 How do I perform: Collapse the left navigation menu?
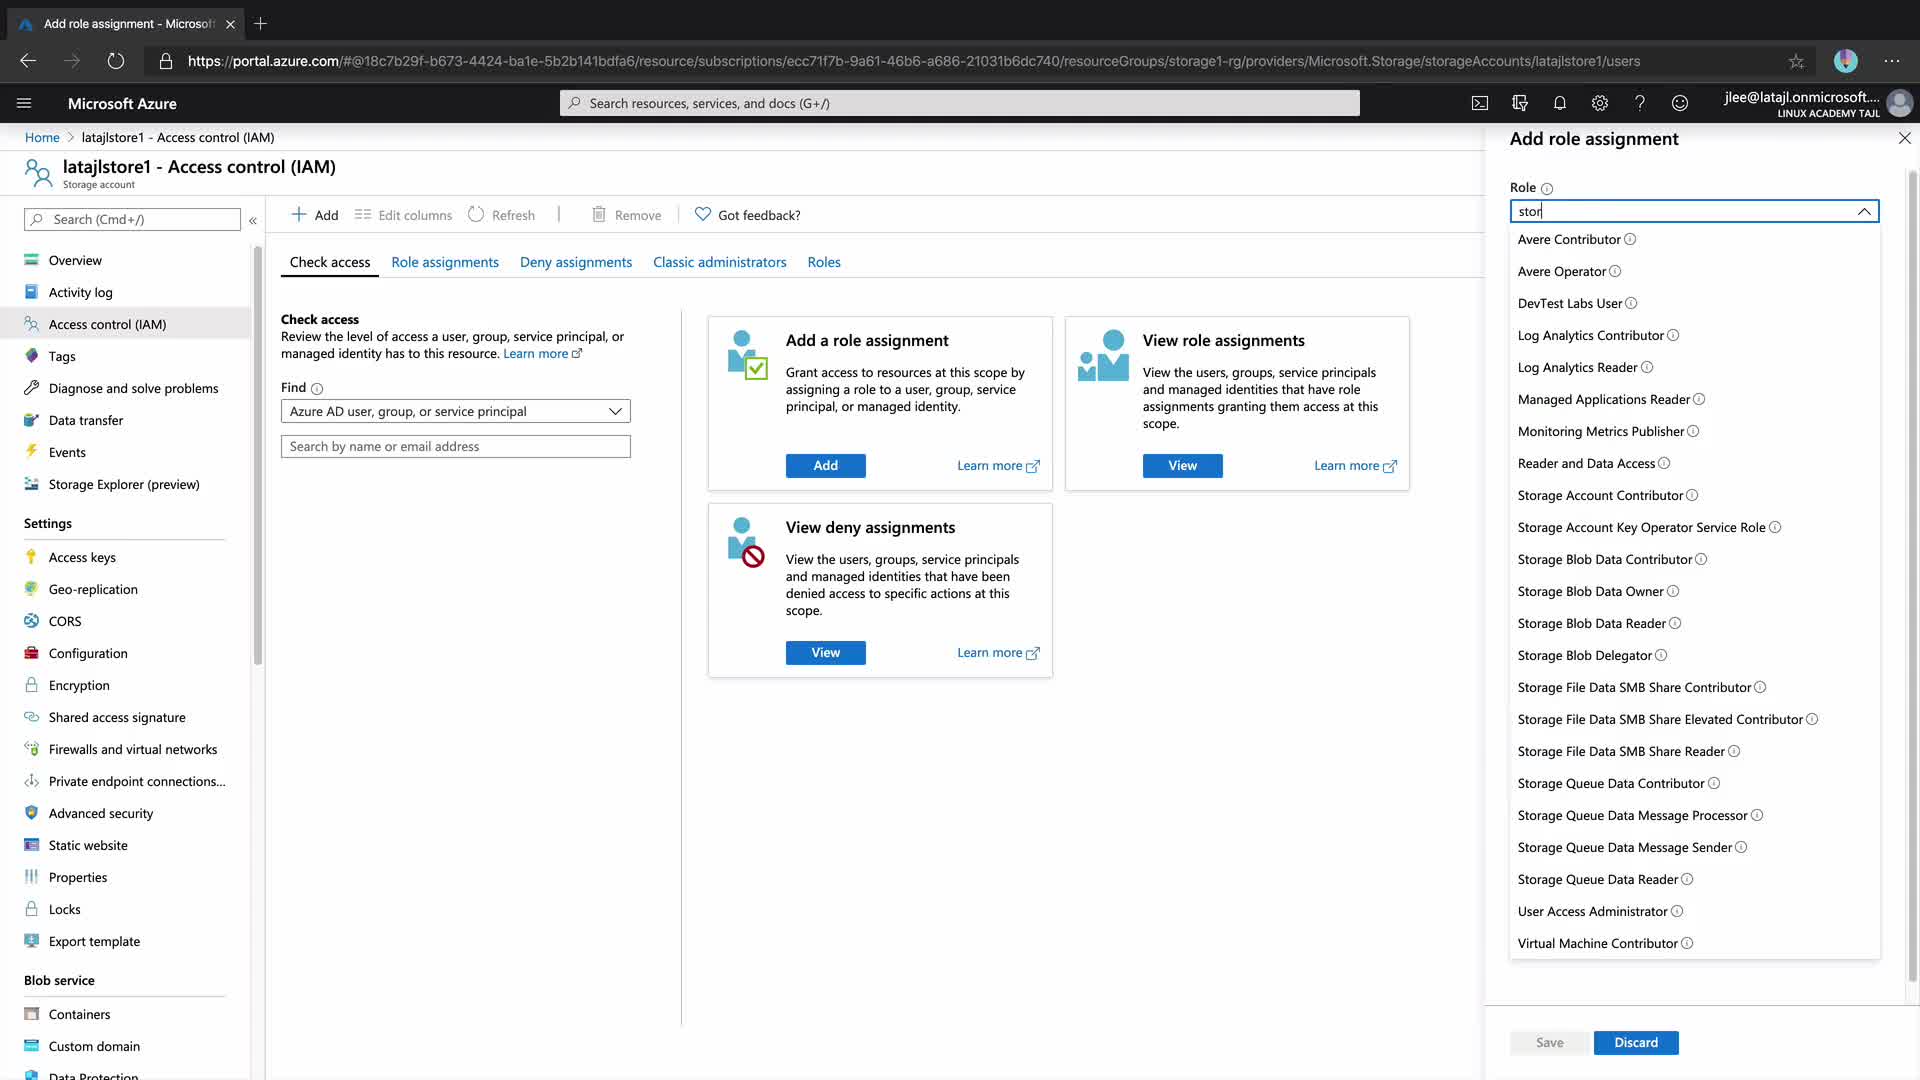253,220
